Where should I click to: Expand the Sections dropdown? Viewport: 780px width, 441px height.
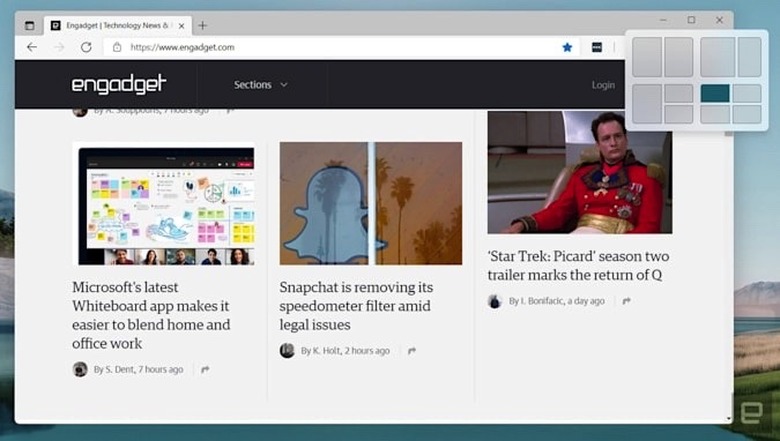point(260,85)
